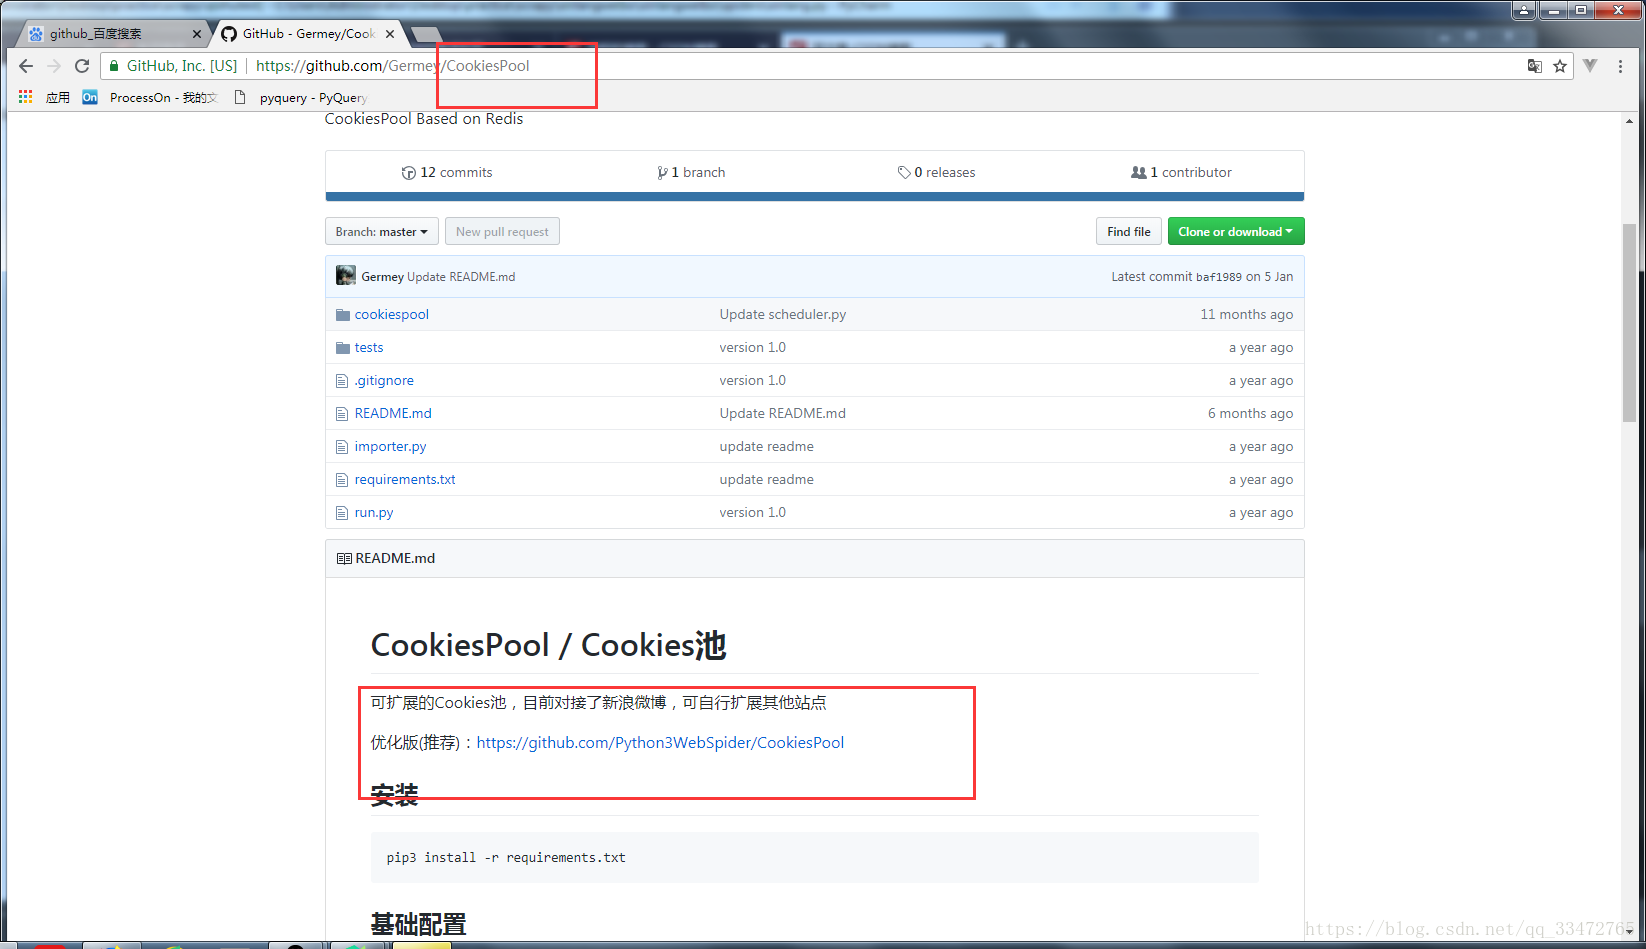Open the Chrome three-dot menu
Viewport: 1646px width, 949px height.
pos(1620,66)
